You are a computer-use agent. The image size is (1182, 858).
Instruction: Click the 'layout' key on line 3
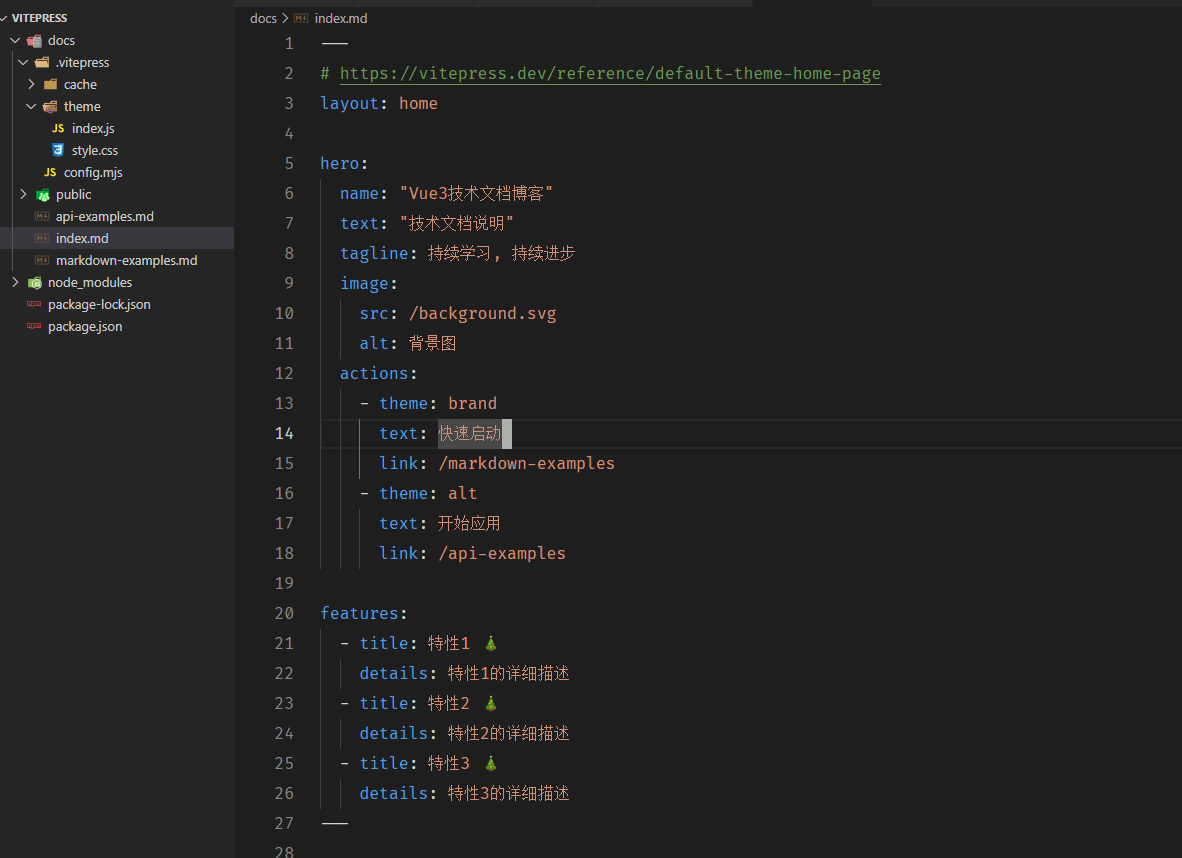point(349,103)
